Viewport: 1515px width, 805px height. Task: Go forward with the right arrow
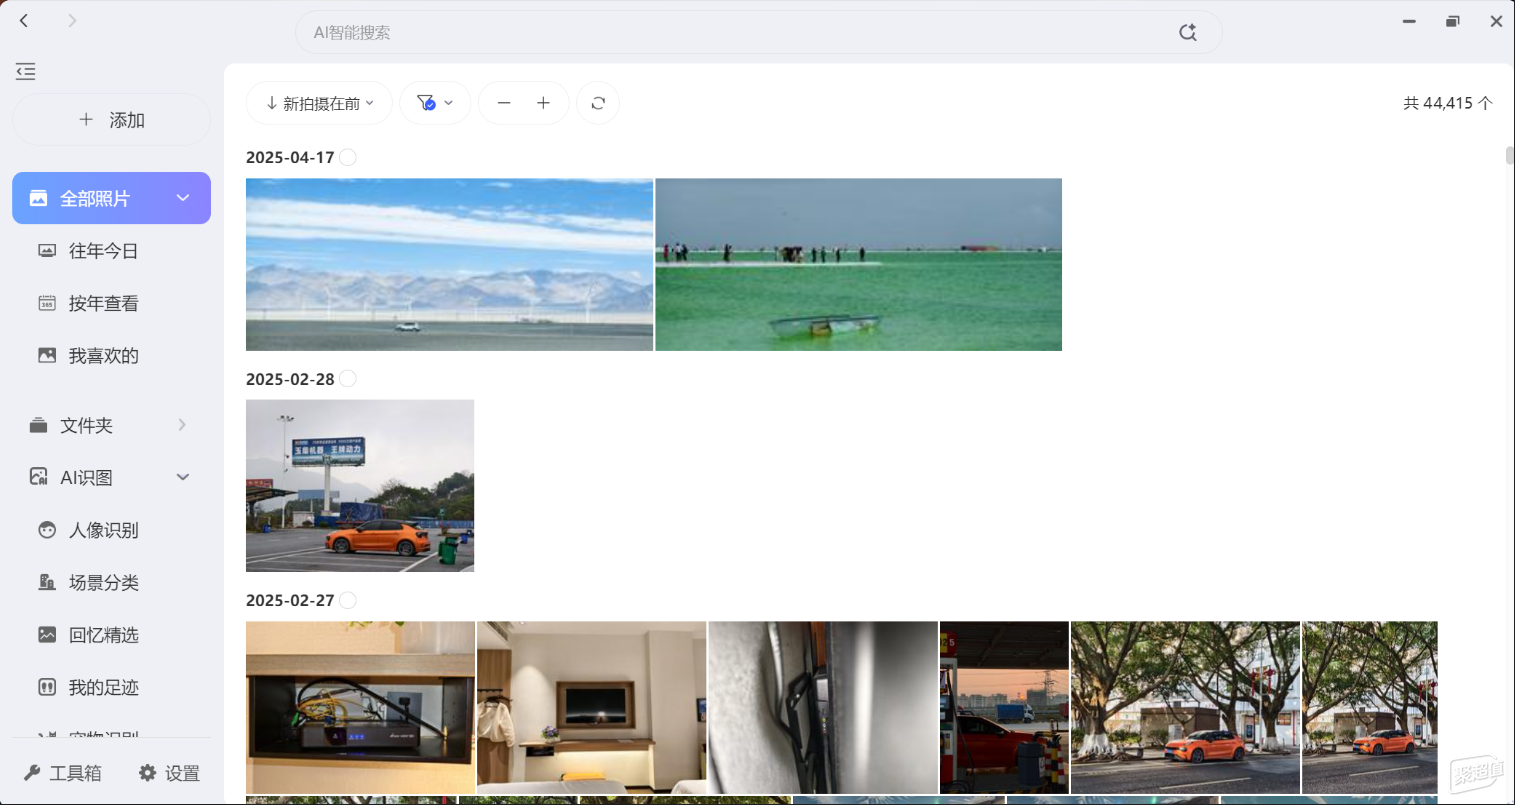[72, 20]
